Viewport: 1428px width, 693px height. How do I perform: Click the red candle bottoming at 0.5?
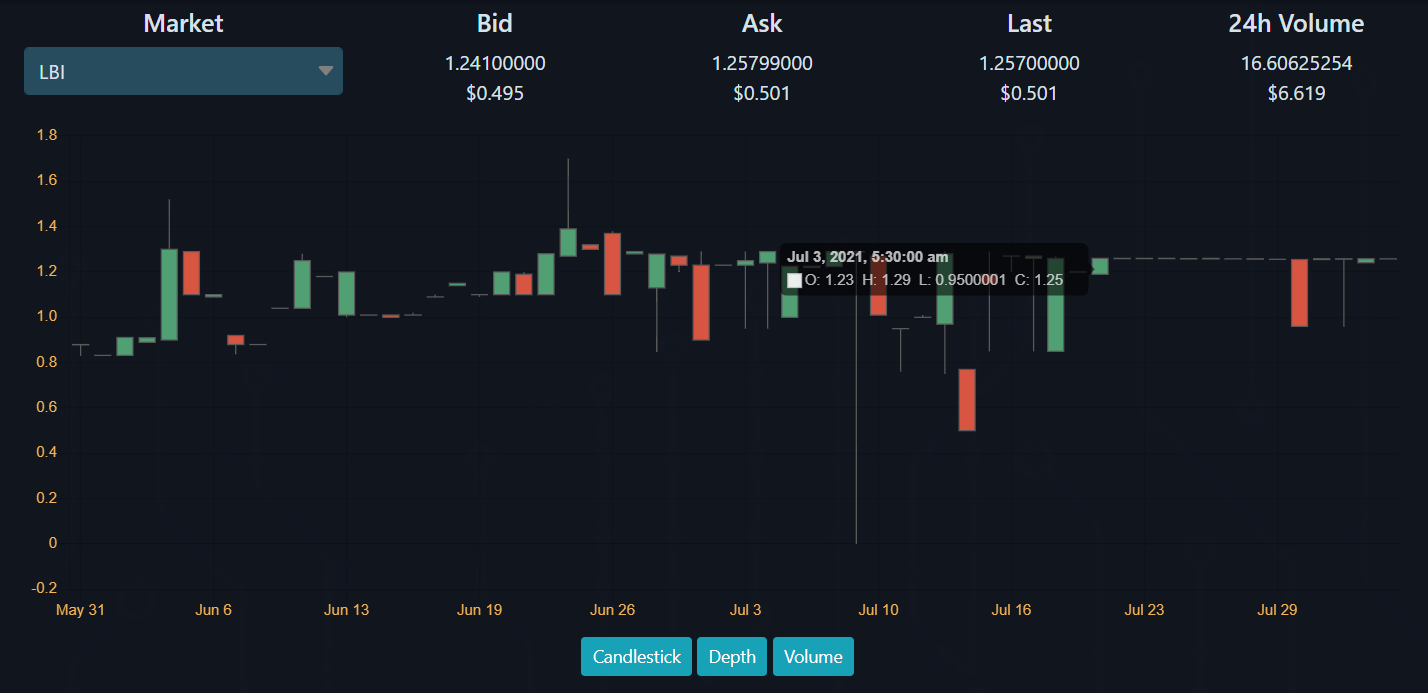pyautogui.click(x=967, y=400)
